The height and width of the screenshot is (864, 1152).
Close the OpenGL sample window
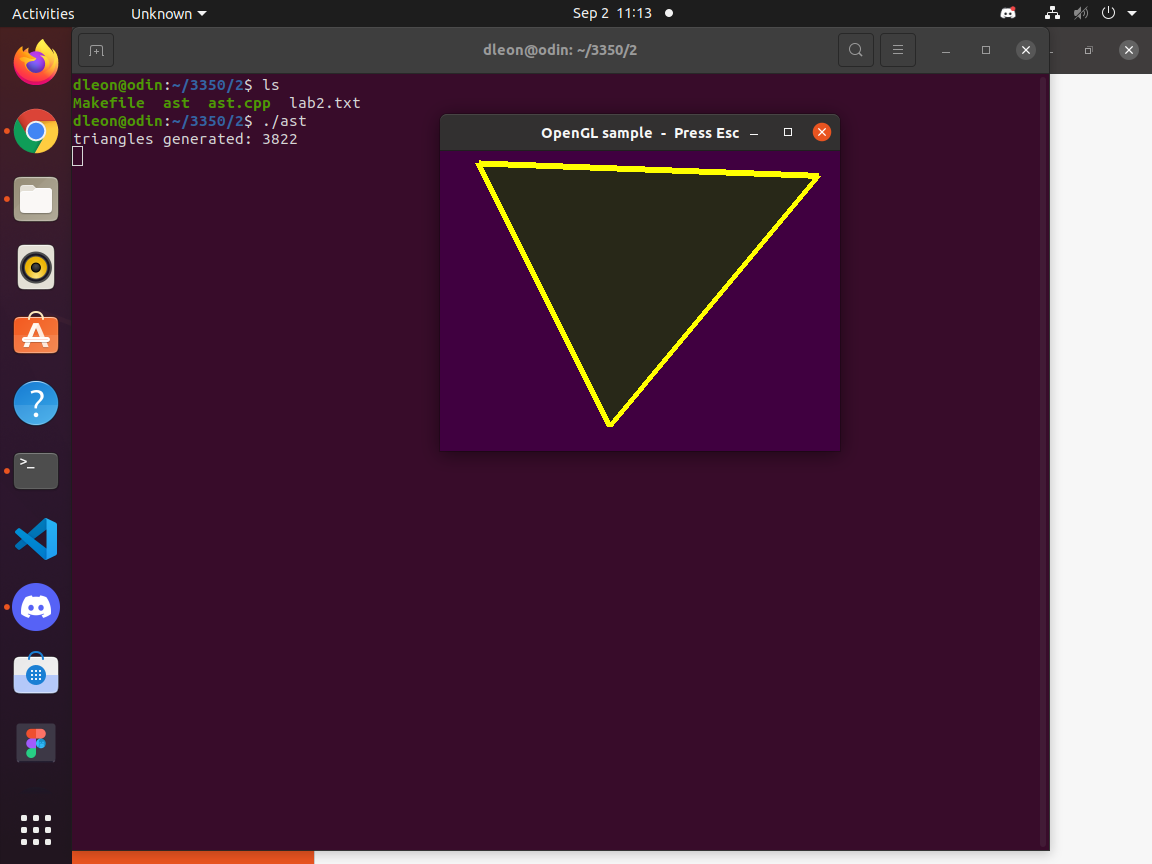[822, 132]
